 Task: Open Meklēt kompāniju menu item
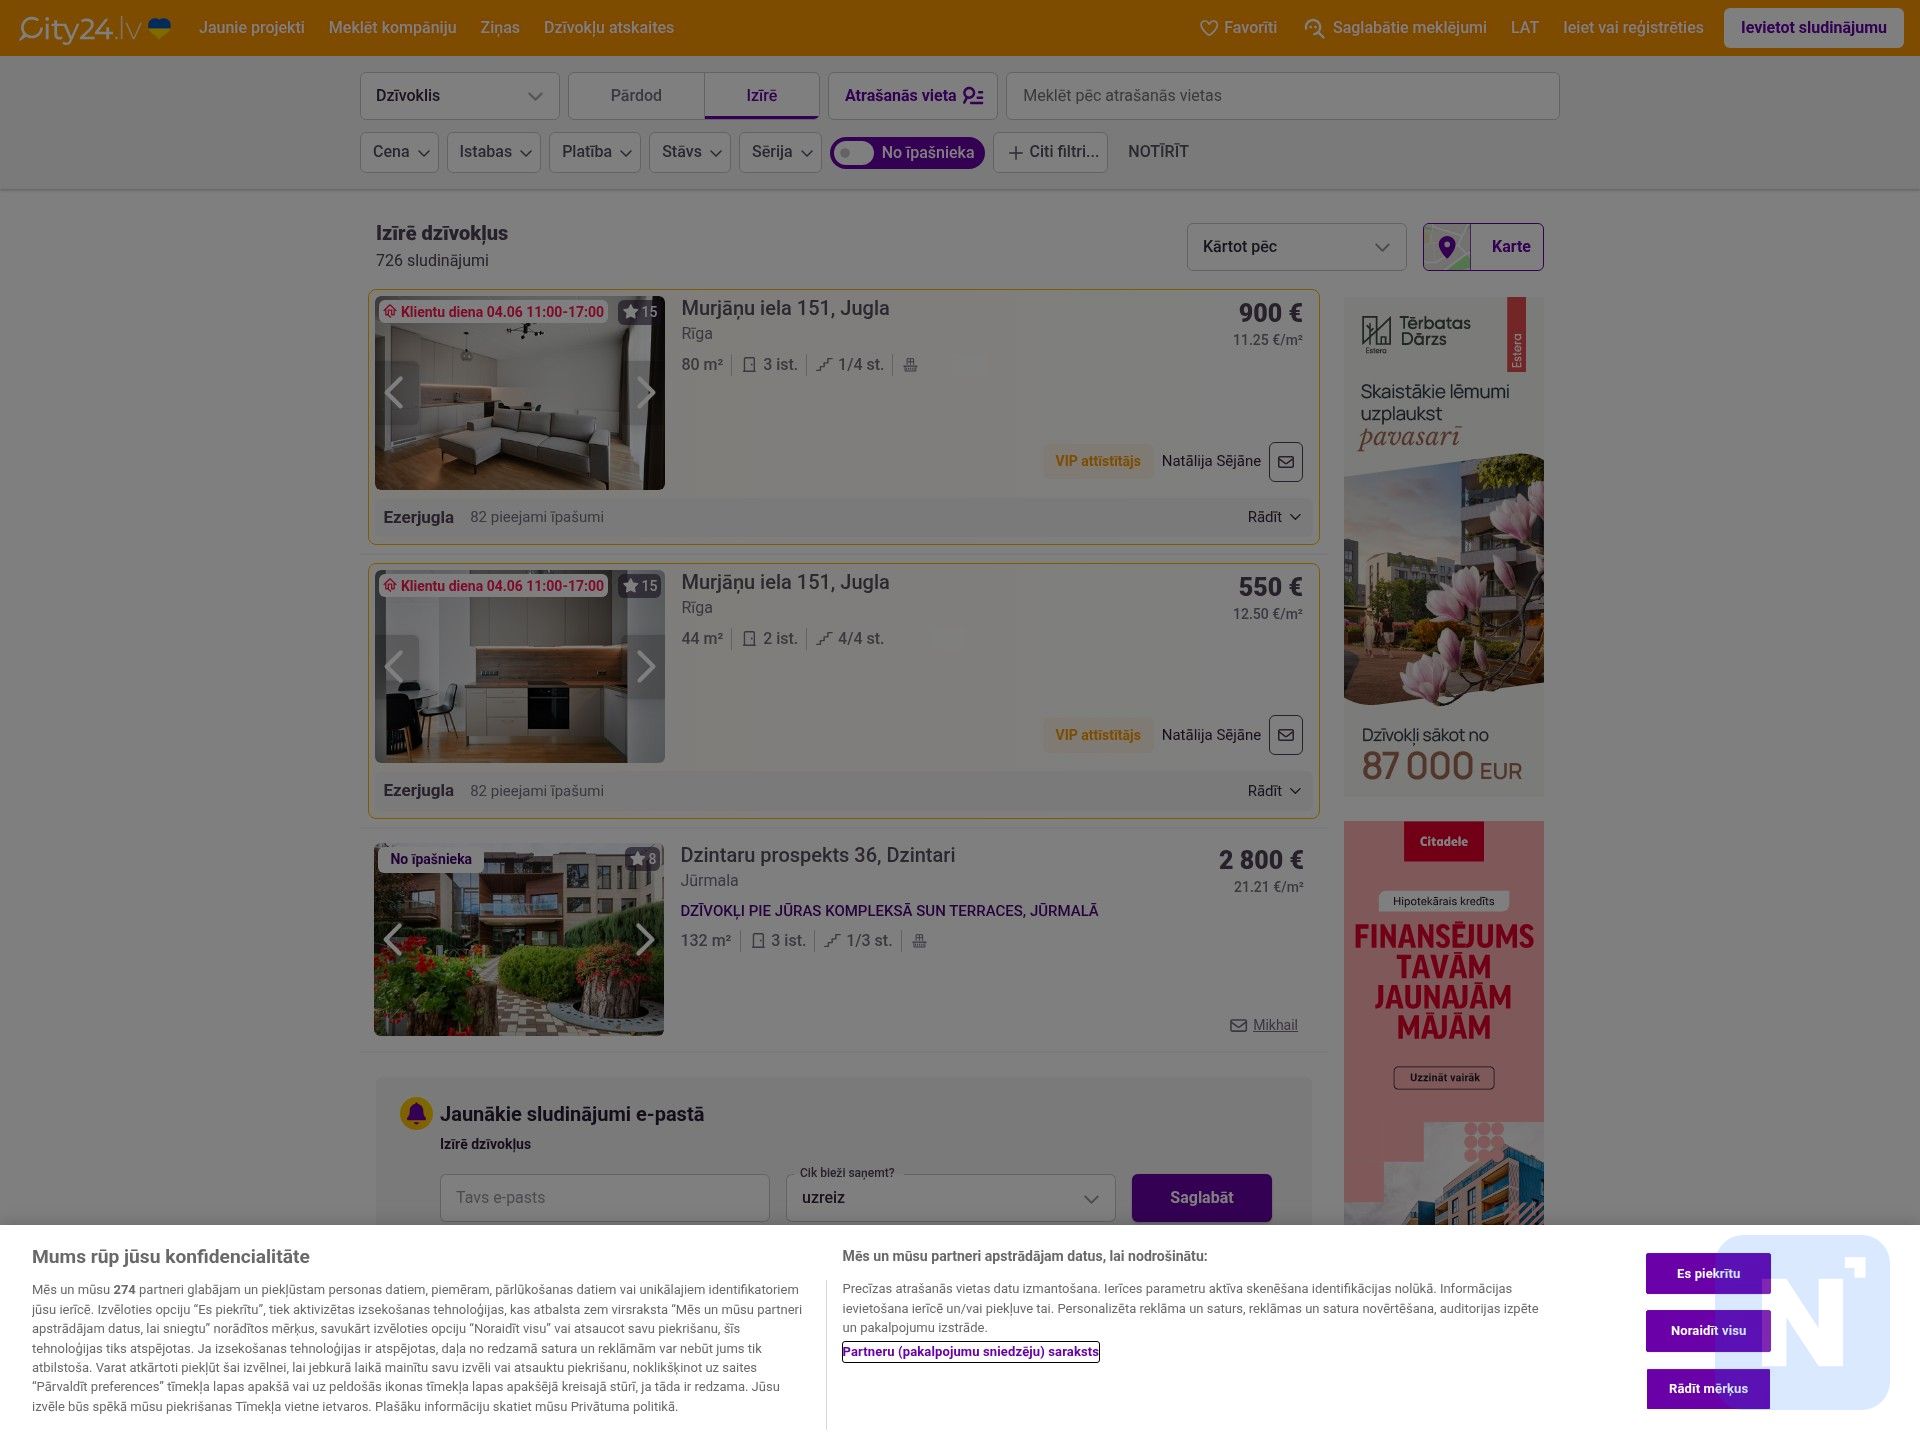click(392, 28)
